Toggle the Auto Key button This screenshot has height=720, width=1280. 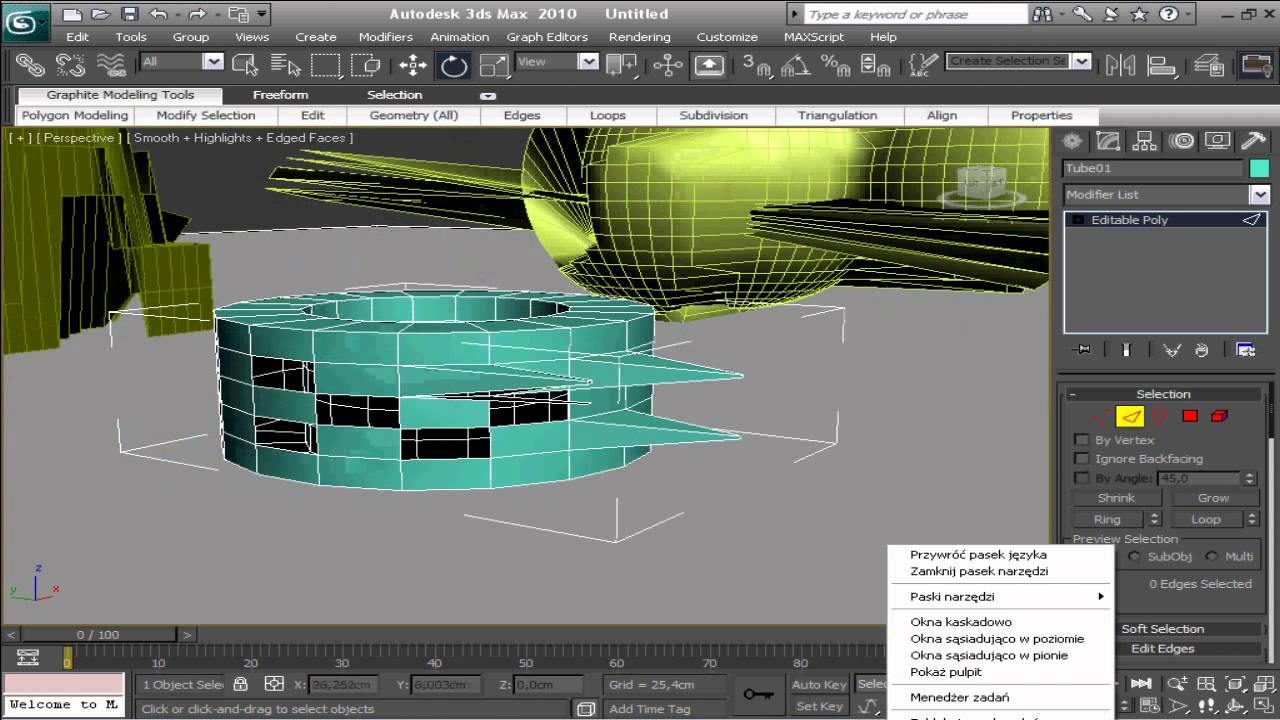819,685
